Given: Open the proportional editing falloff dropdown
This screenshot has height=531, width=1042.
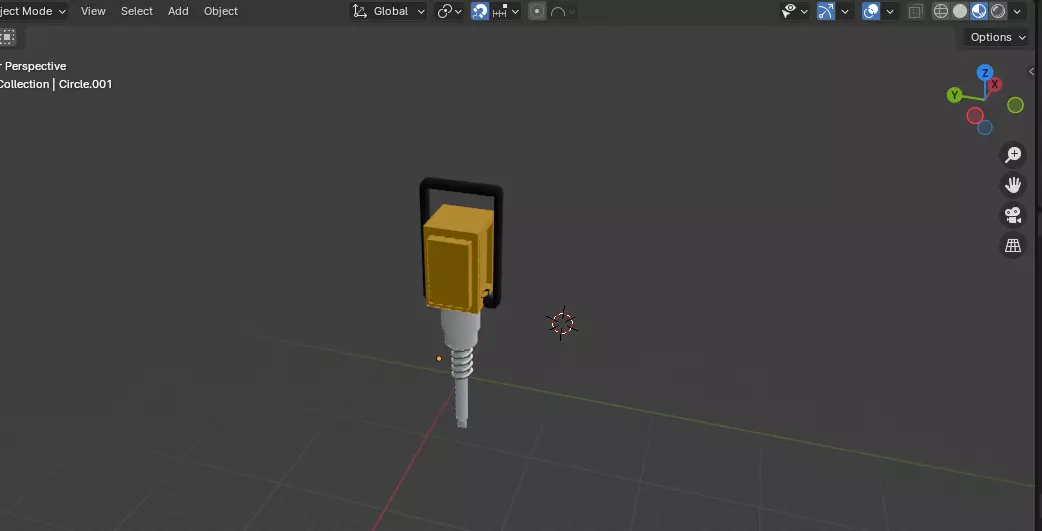Looking at the screenshot, I should point(563,11).
